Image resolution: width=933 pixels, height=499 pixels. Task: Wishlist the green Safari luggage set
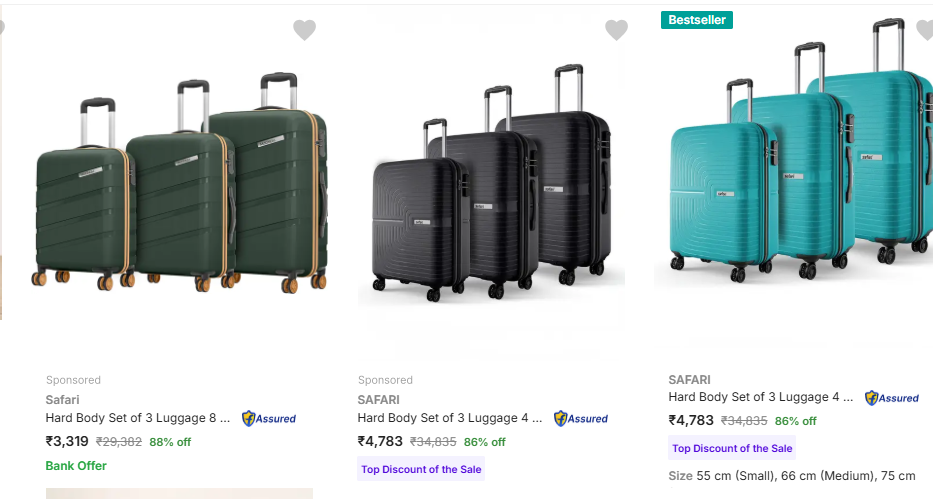point(304,30)
